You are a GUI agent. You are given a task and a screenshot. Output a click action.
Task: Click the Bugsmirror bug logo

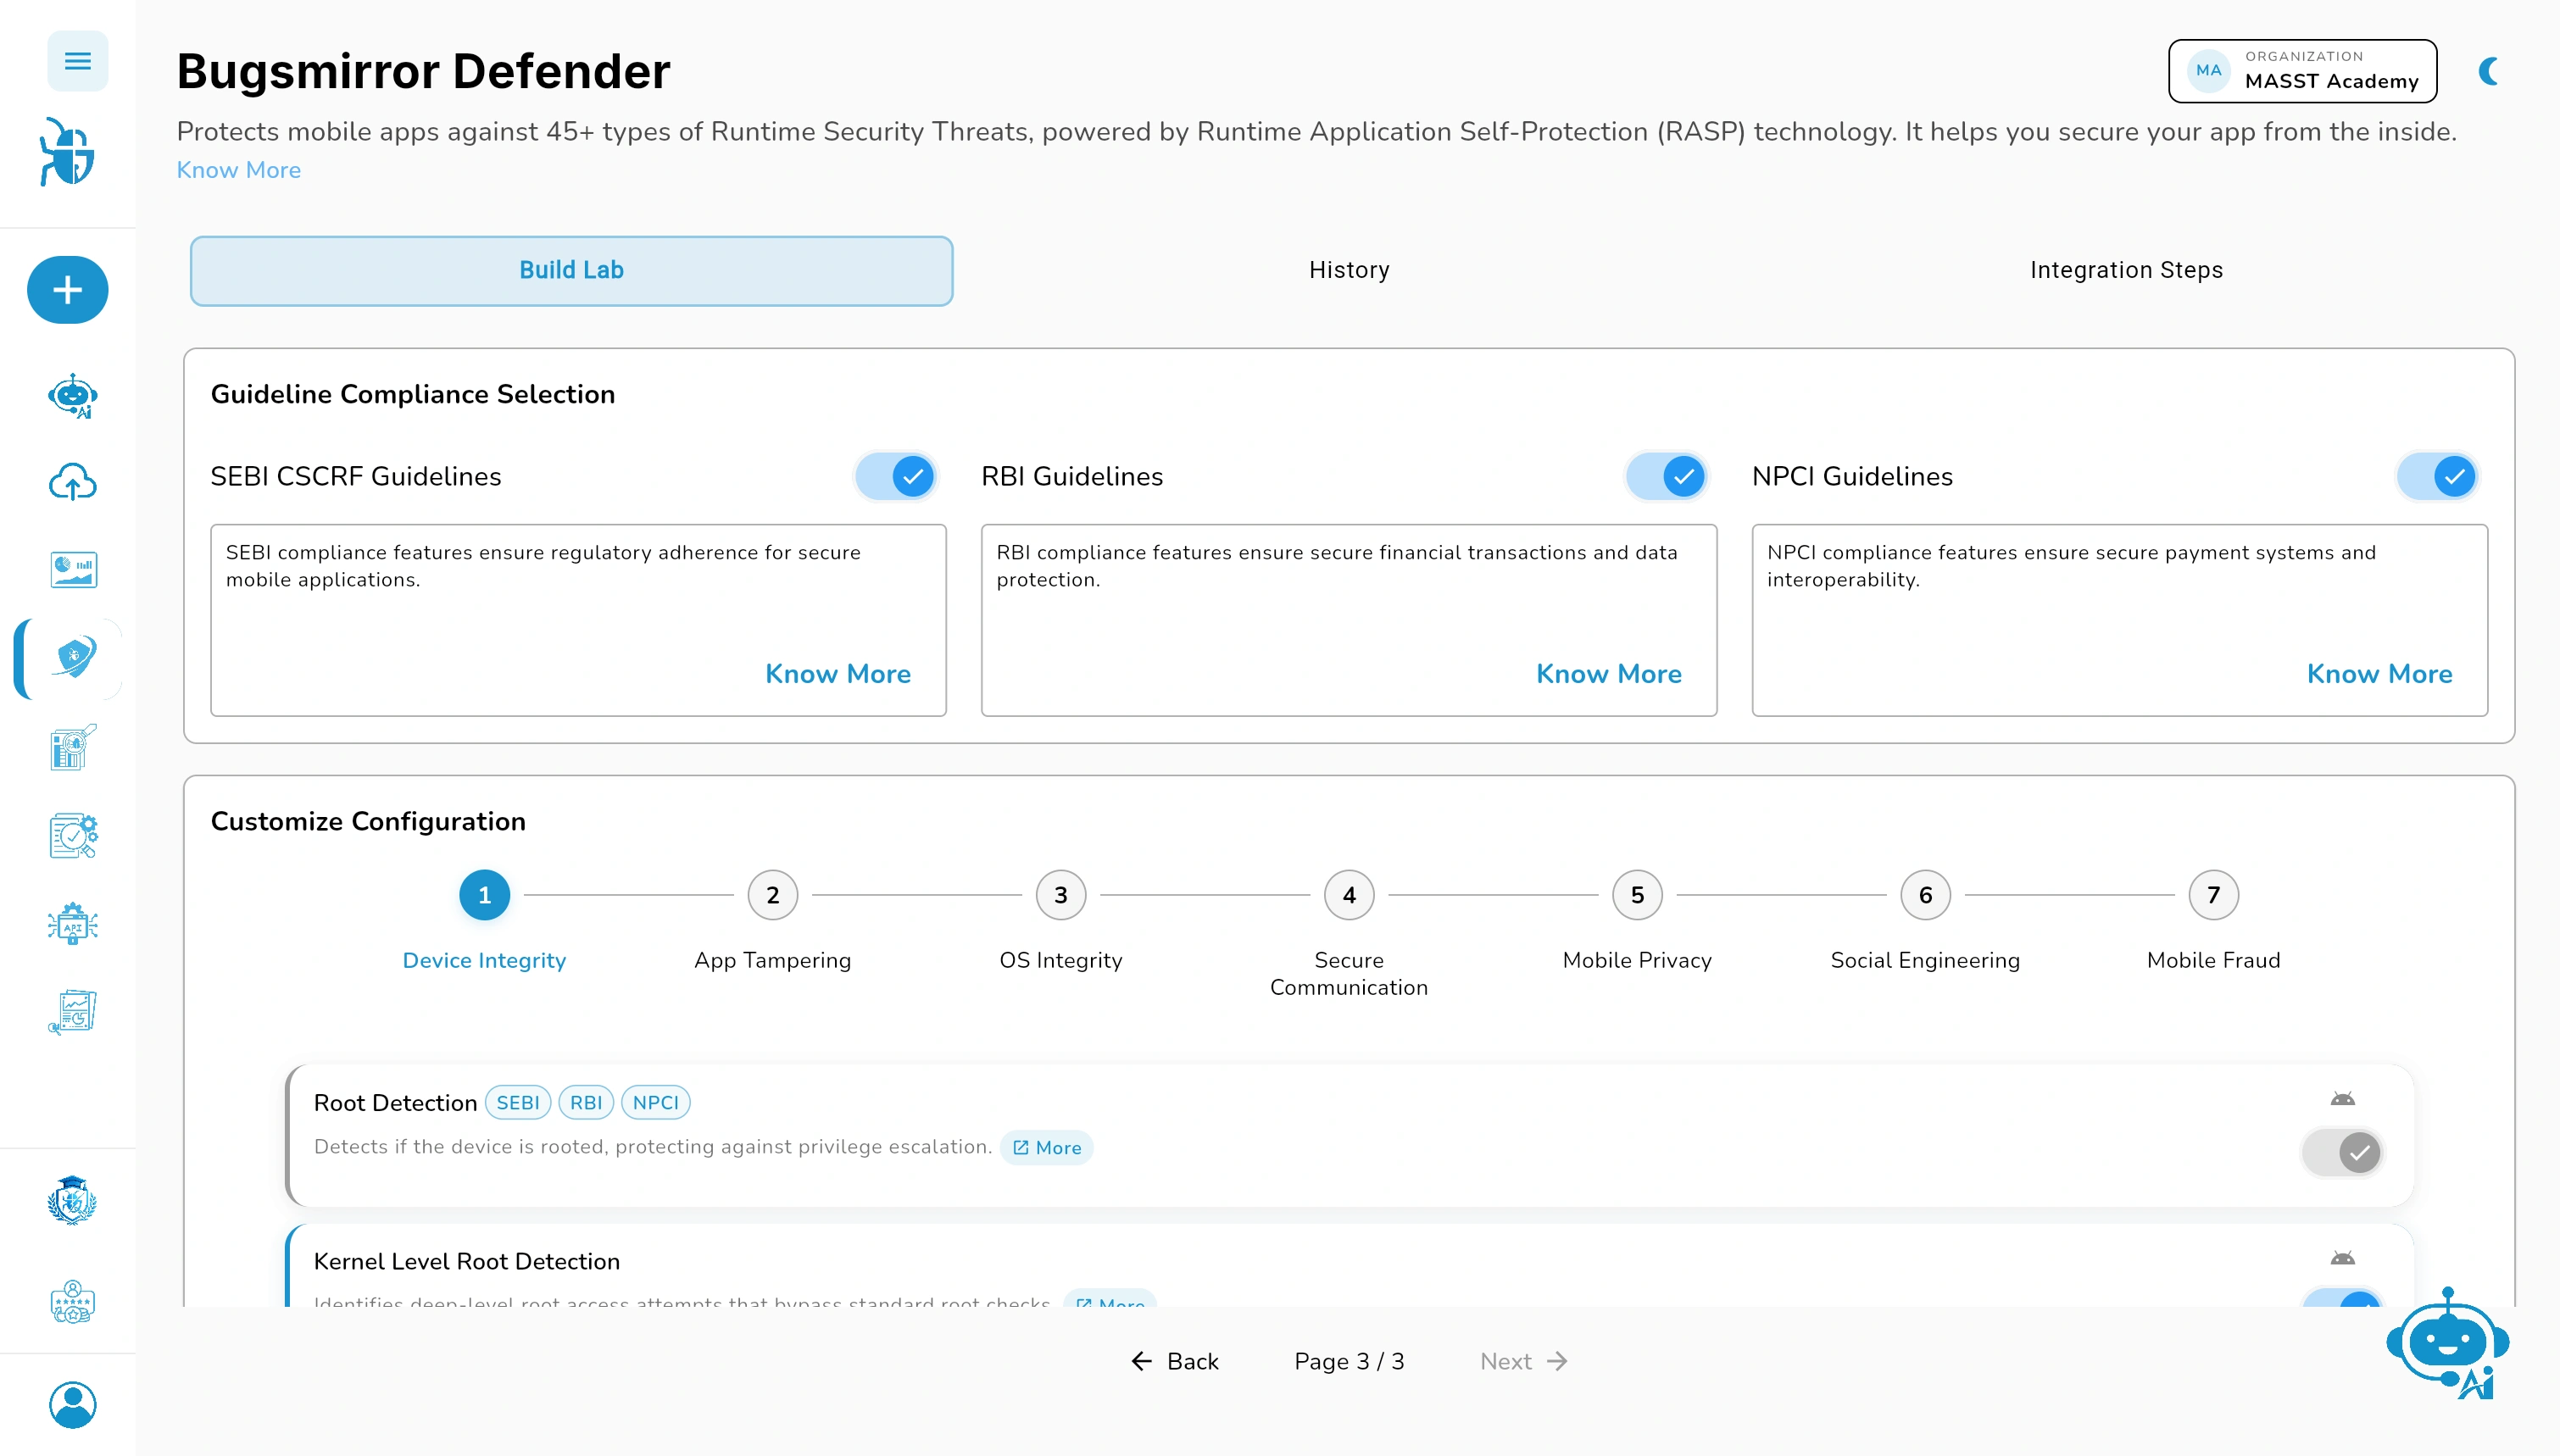pos(68,153)
